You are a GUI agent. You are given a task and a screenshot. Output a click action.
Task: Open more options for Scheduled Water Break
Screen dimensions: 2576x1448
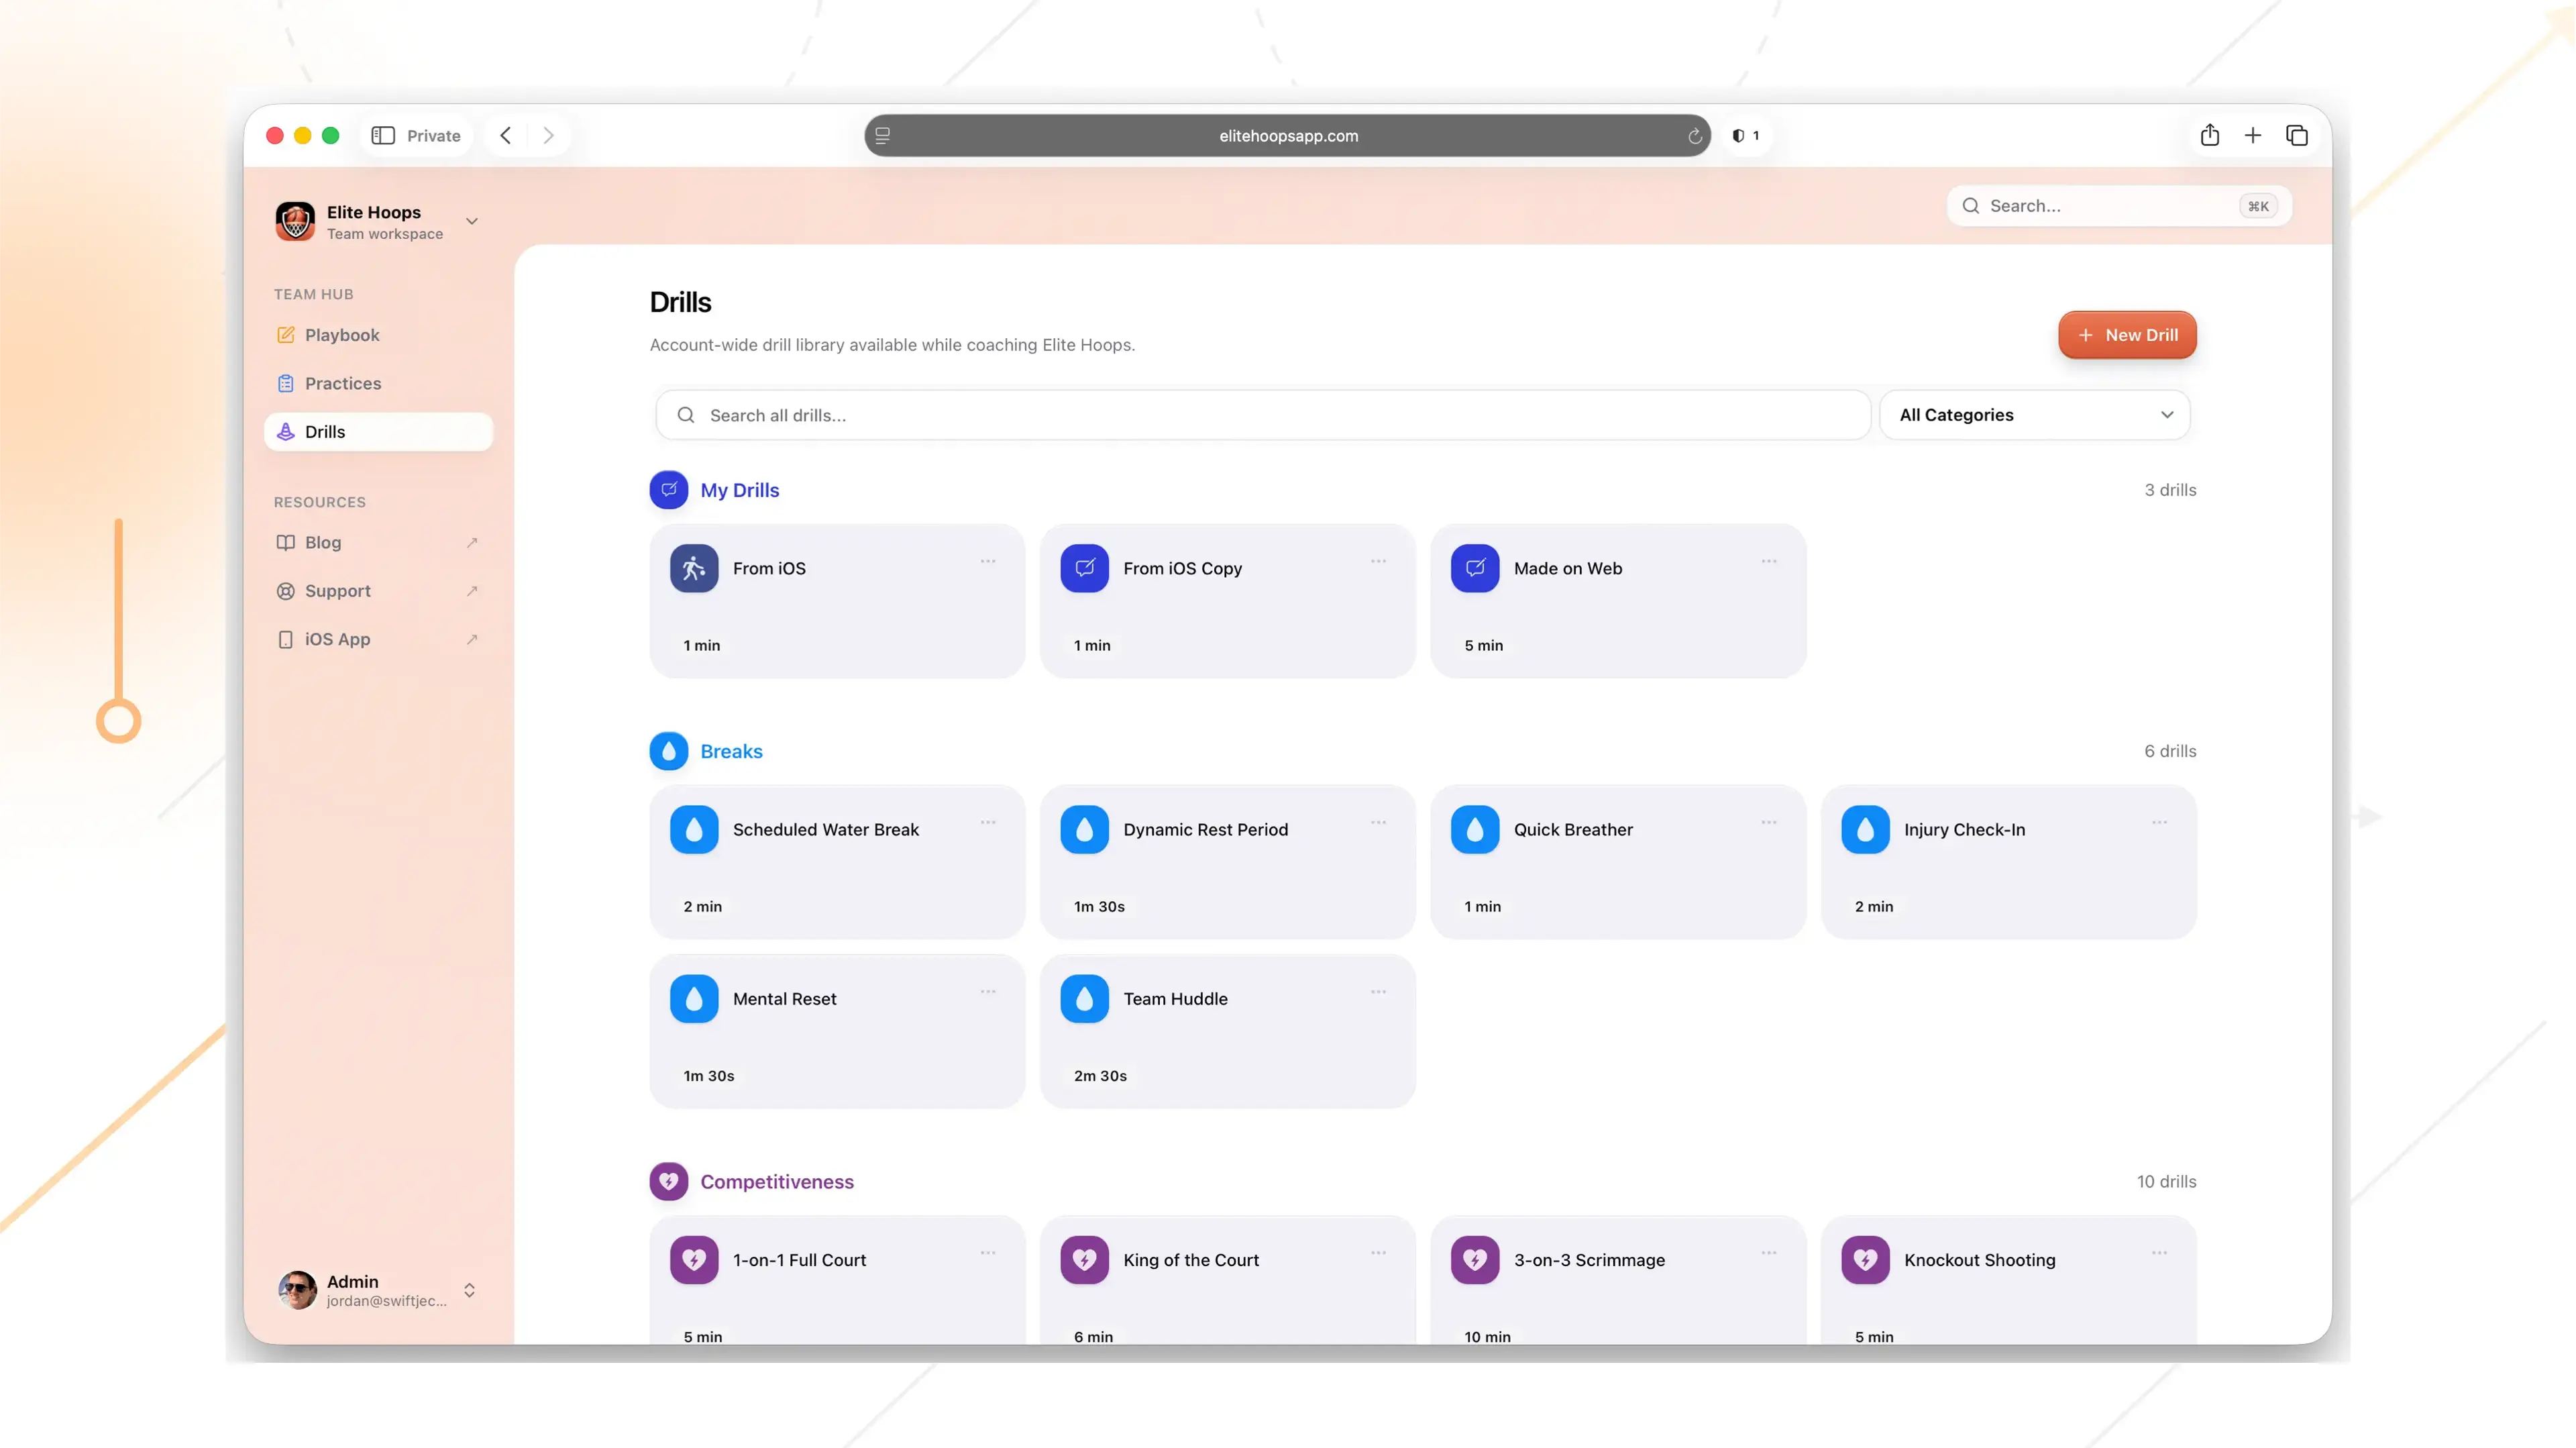pyautogui.click(x=988, y=822)
